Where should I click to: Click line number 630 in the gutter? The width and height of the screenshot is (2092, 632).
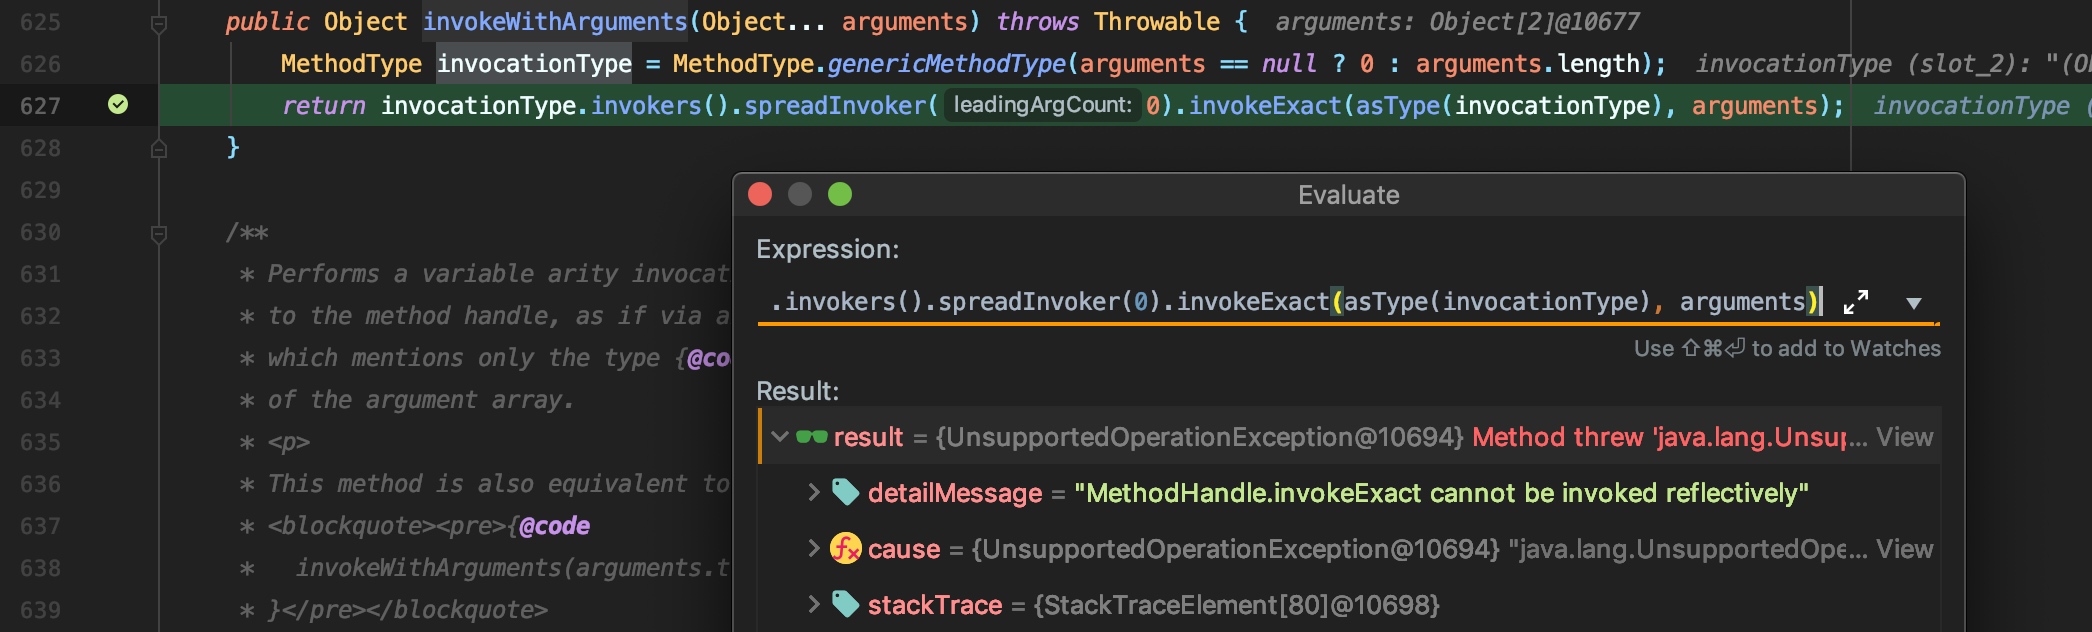click(x=40, y=232)
